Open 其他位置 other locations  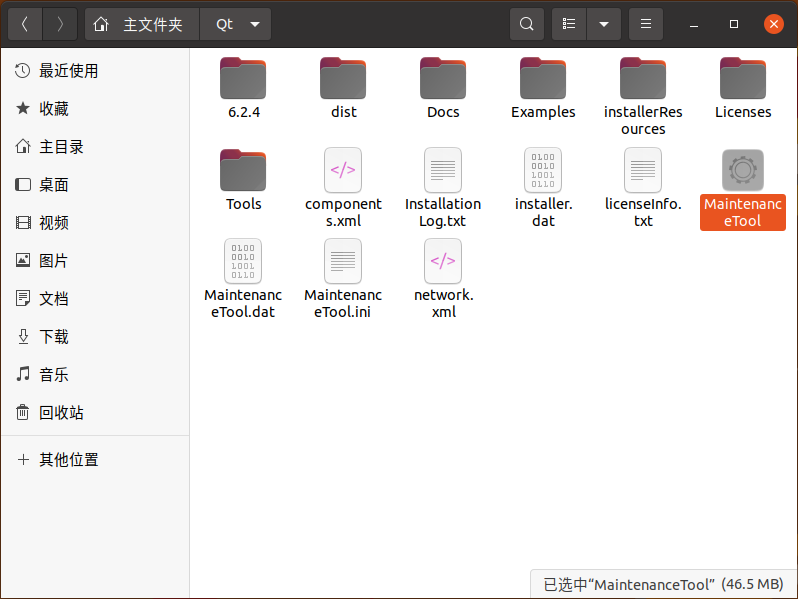(95, 460)
